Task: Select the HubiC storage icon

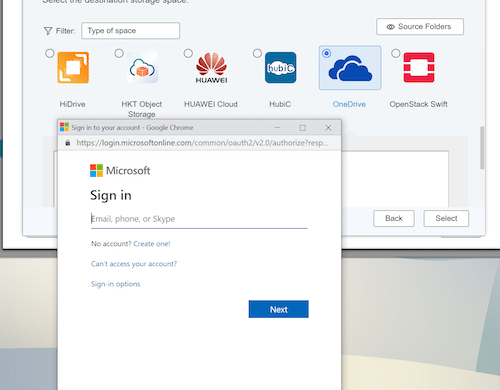Action: (x=281, y=68)
